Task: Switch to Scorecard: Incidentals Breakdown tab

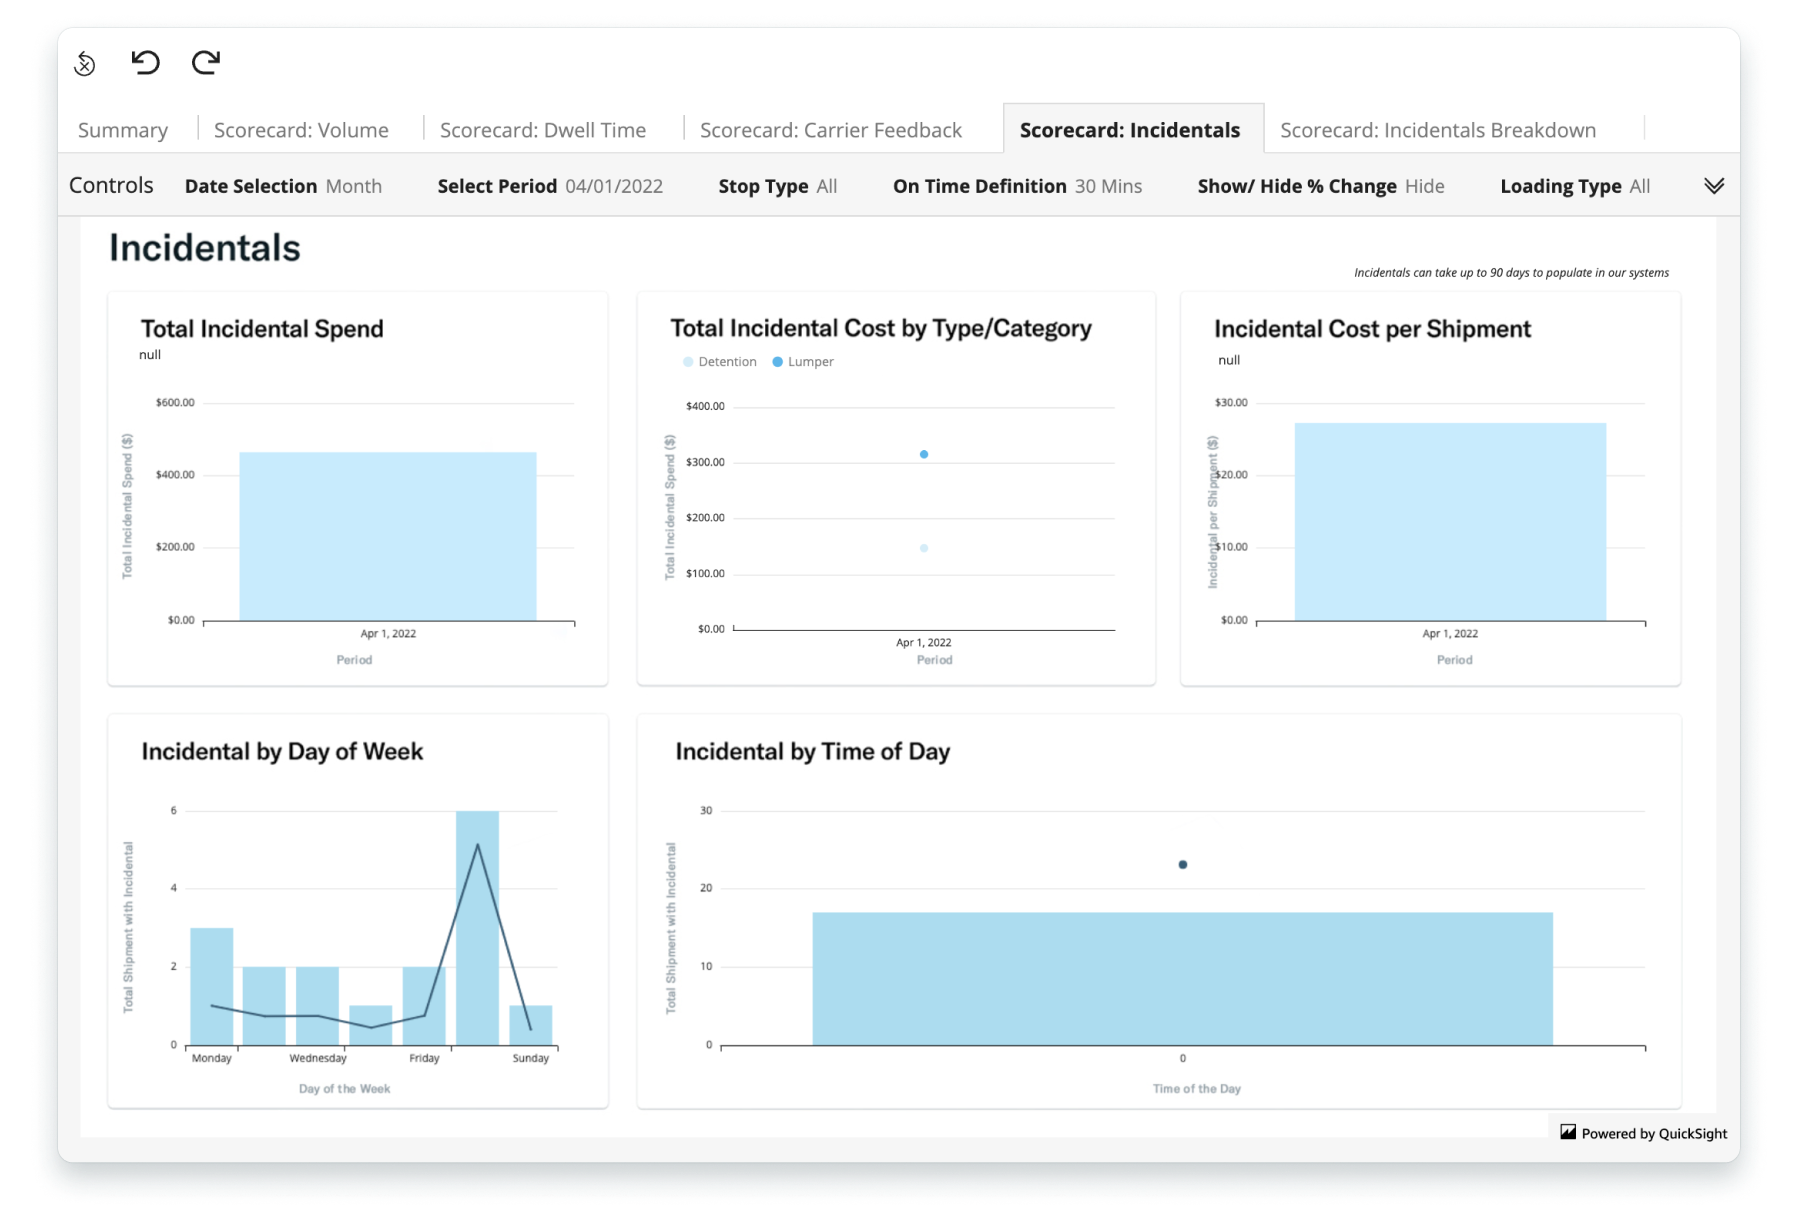Action: [1437, 130]
